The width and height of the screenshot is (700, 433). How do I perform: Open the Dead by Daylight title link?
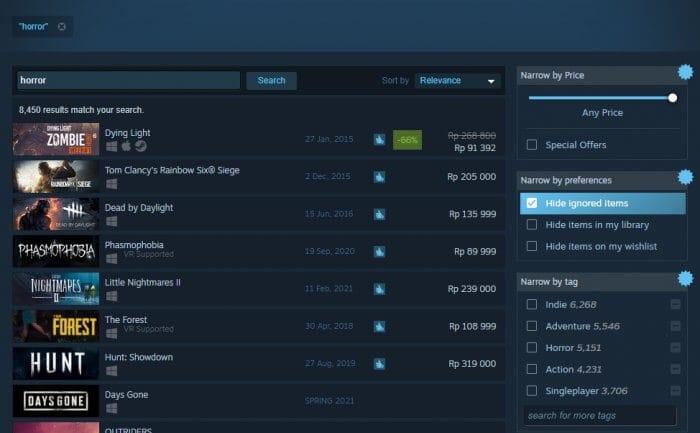(138, 208)
